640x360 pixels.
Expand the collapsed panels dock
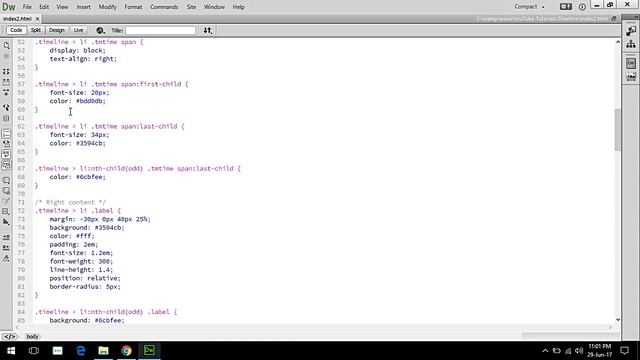(636, 18)
